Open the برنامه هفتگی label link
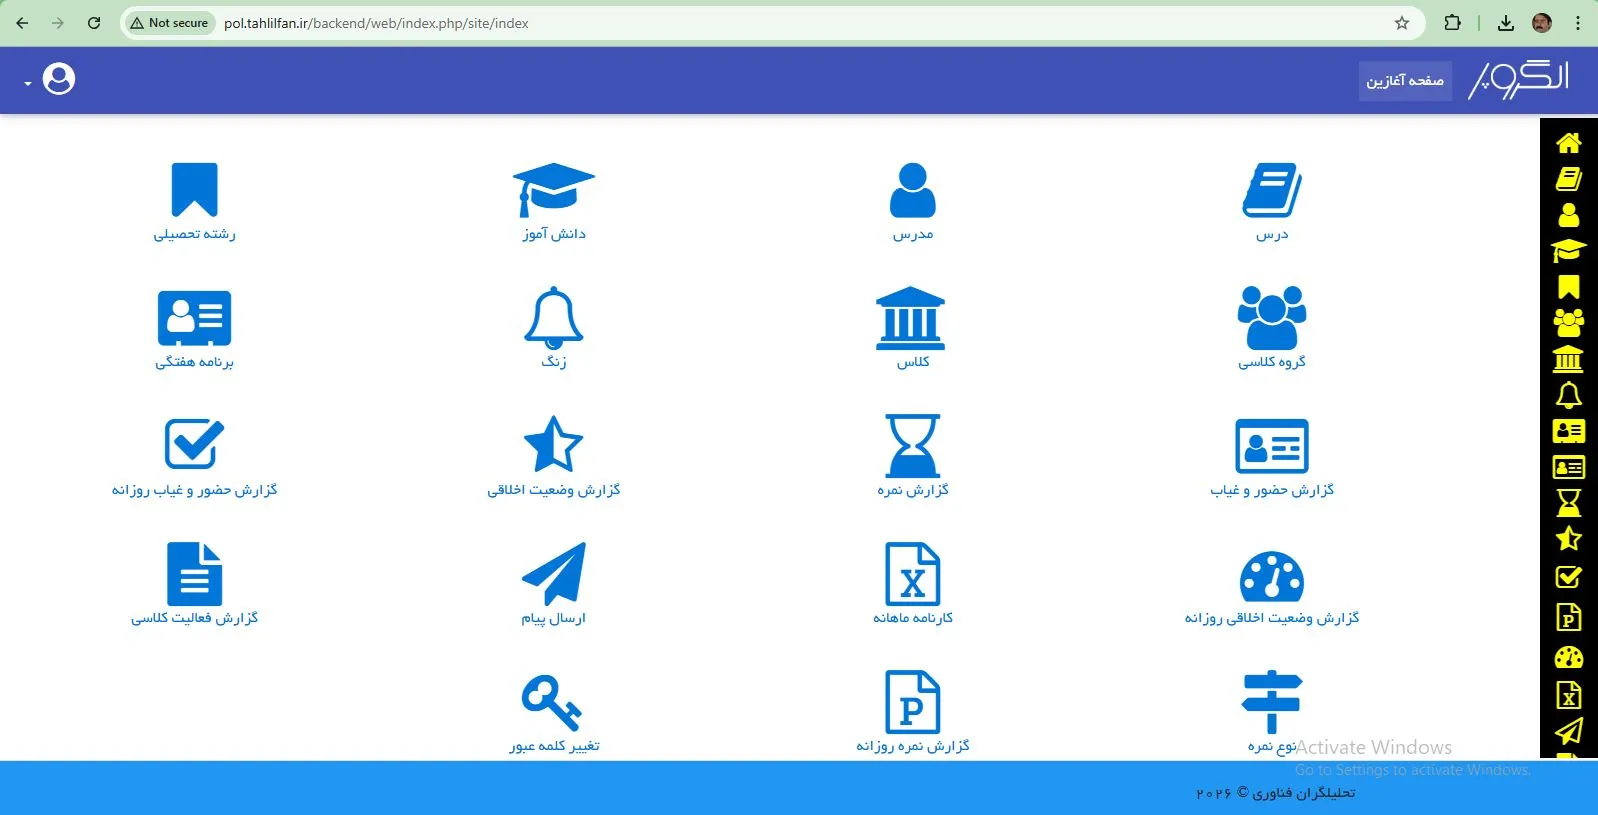The image size is (1598, 815). [194, 362]
